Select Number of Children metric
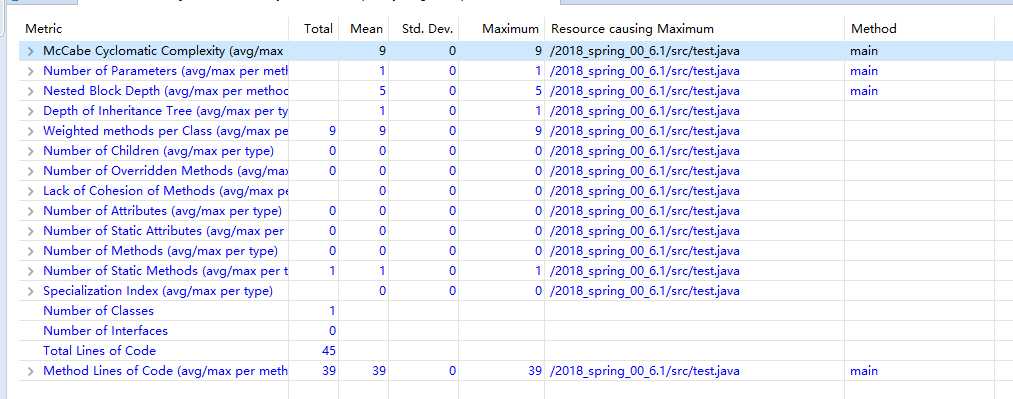The width and height of the screenshot is (1013, 399). click(x=158, y=151)
